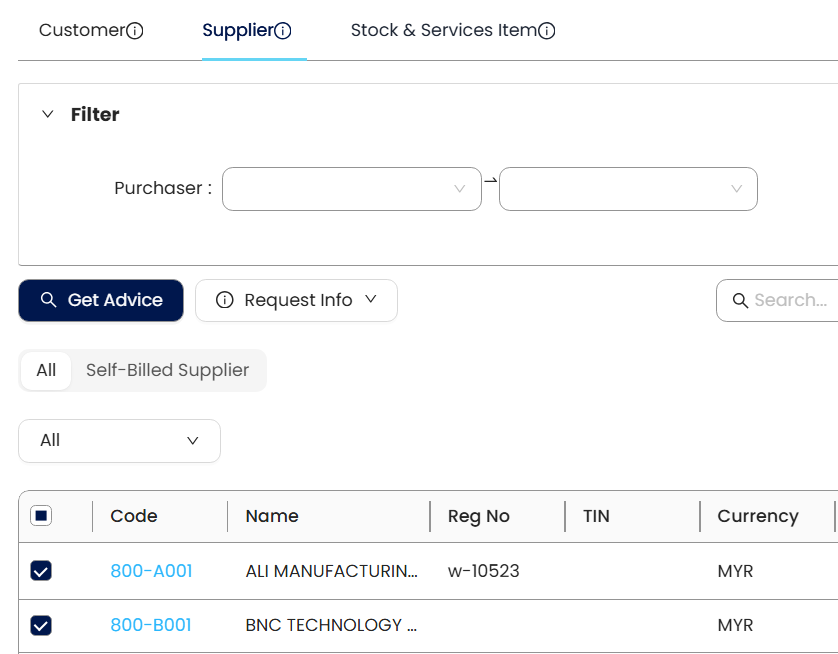Open the Request Info menu button
Screen dimensions: 838x654
pos(297,301)
